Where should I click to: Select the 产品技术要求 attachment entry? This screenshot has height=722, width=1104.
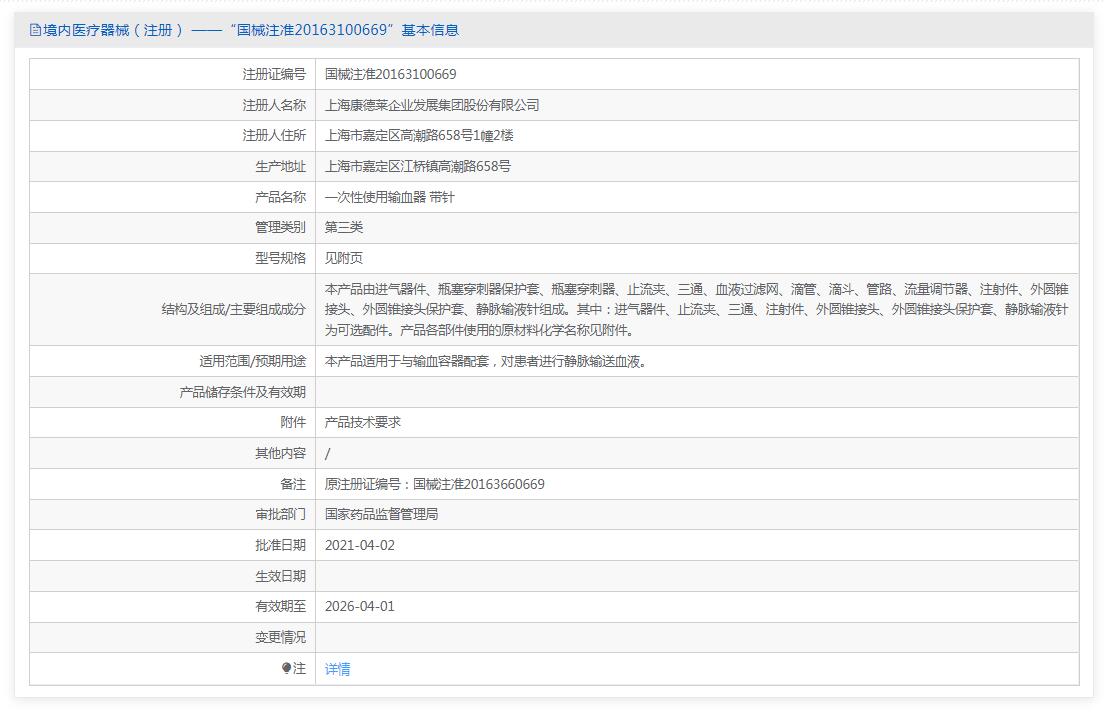click(363, 422)
